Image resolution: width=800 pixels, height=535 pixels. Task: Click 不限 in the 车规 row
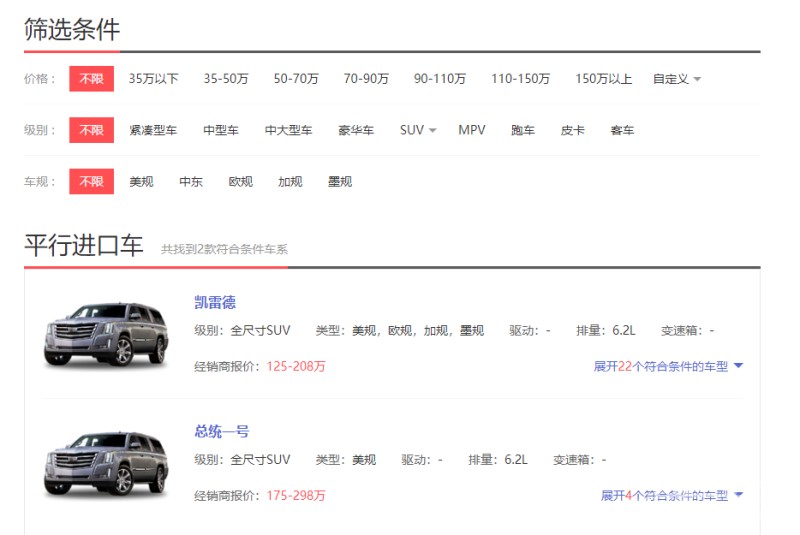(91, 181)
